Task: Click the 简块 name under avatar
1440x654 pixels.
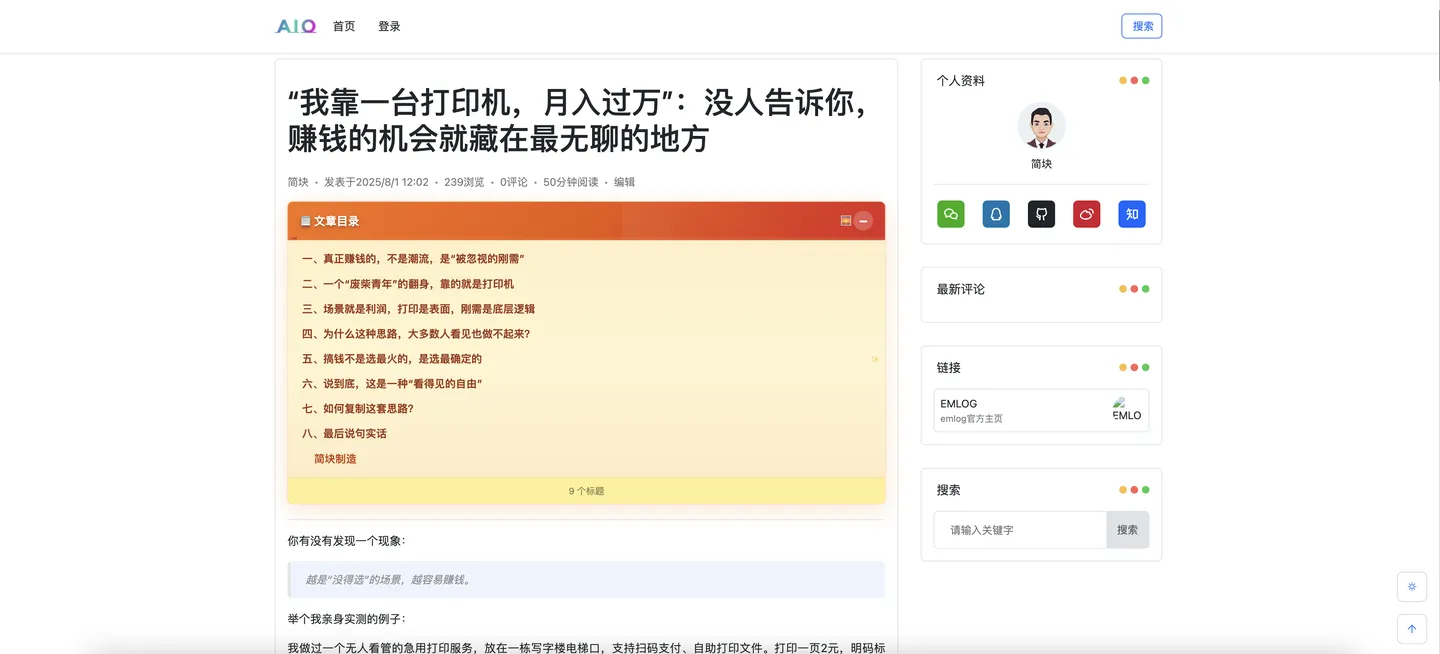Action: (1041, 164)
